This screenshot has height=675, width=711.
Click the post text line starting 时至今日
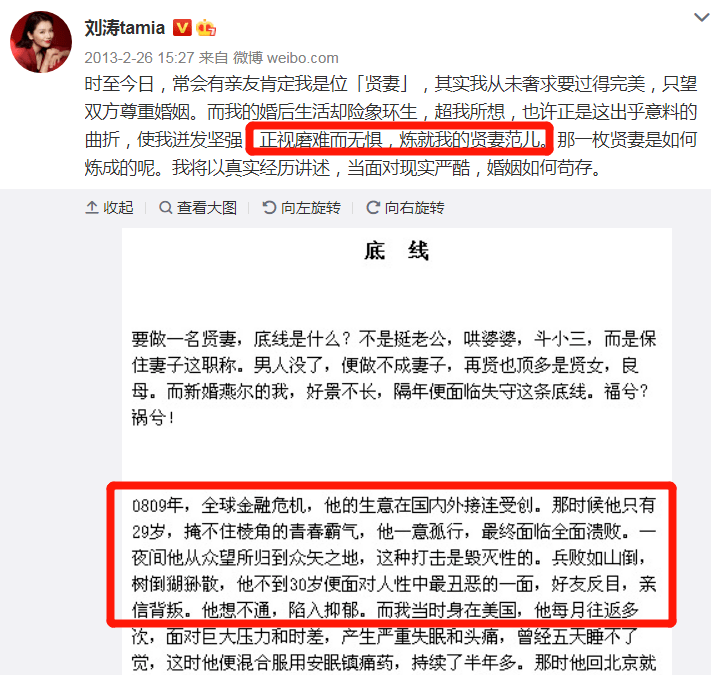[390, 84]
